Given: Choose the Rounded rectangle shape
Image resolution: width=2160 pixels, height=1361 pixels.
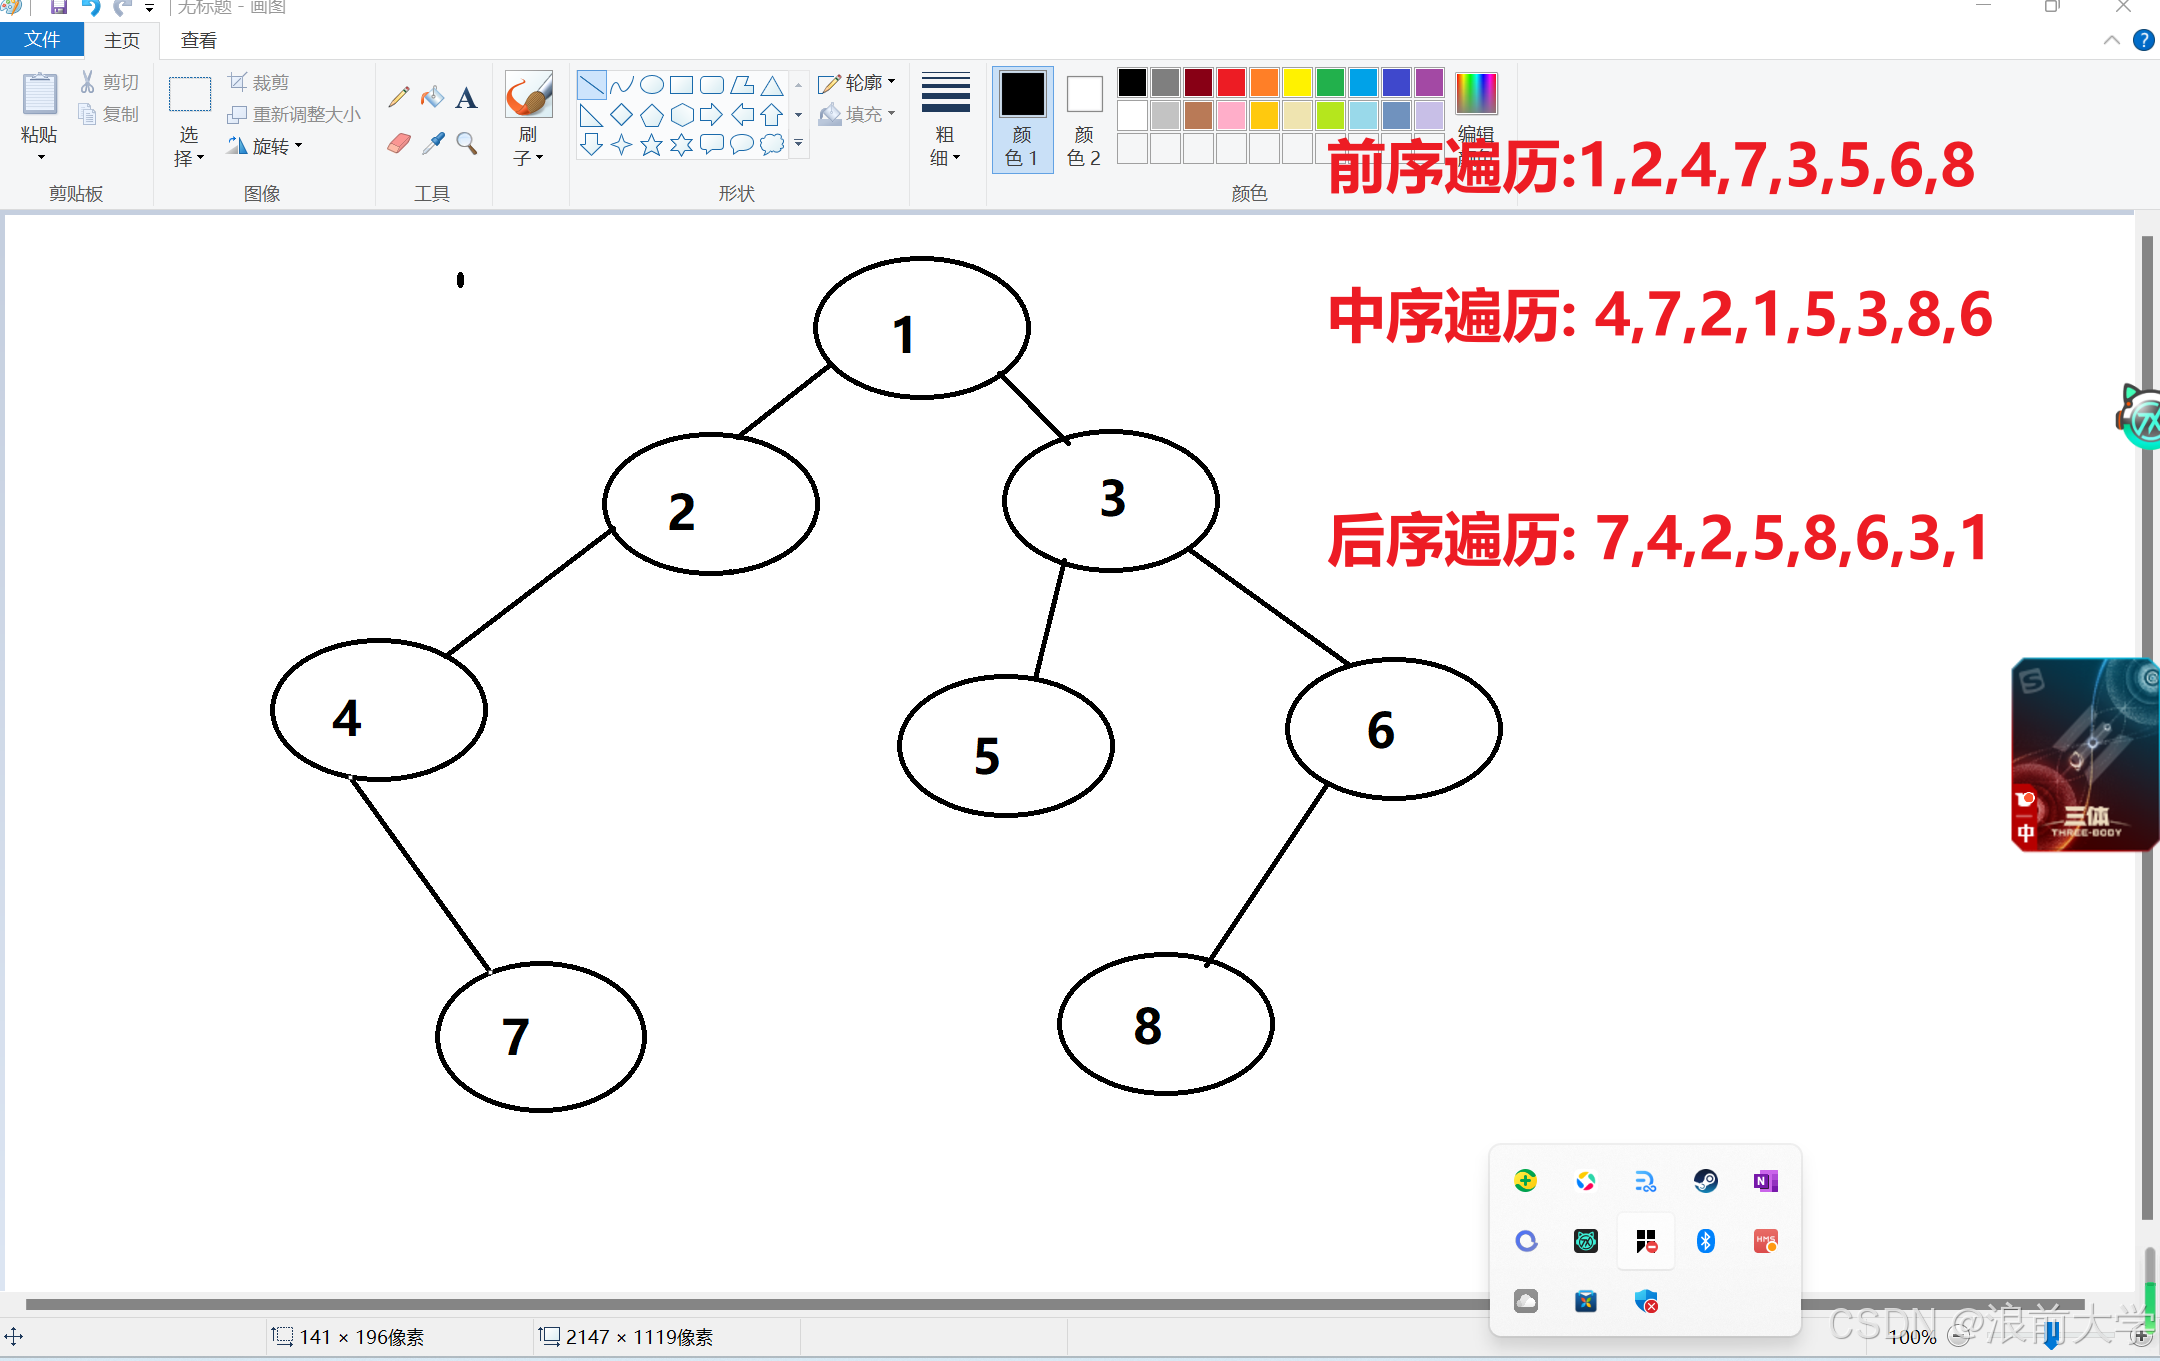Looking at the screenshot, I should coord(711,85).
